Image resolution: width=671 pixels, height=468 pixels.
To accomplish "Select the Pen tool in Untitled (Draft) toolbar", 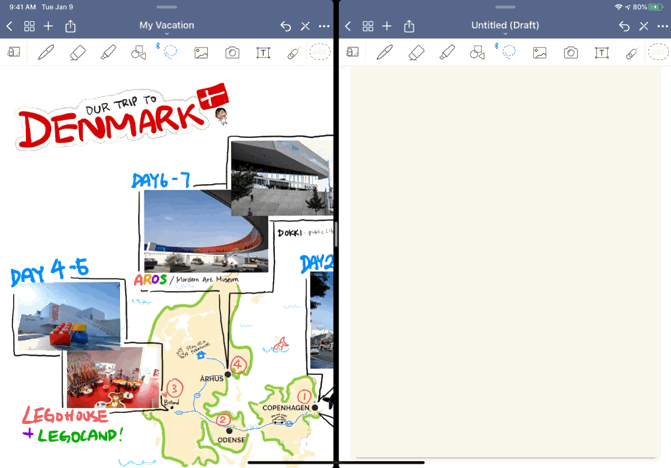I will click(384, 52).
